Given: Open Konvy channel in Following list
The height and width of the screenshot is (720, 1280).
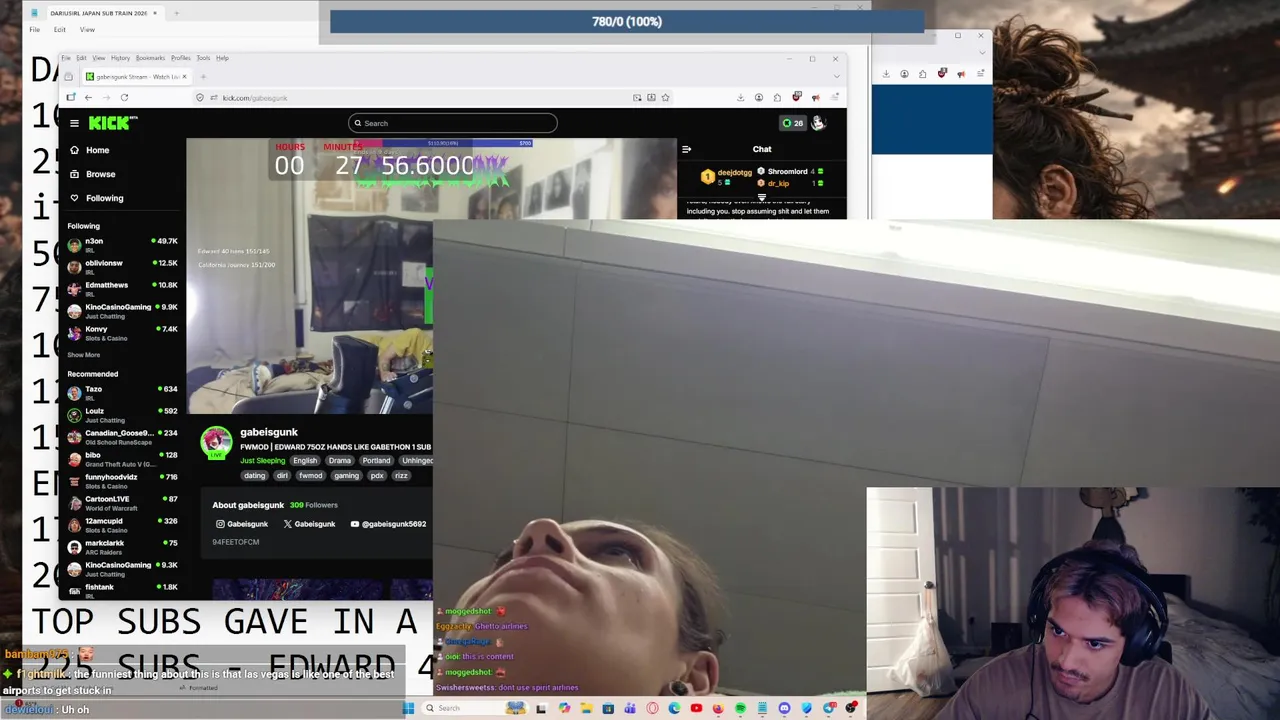Looking at the screenshot, I should pyautogui.click(x=122, y=333).
